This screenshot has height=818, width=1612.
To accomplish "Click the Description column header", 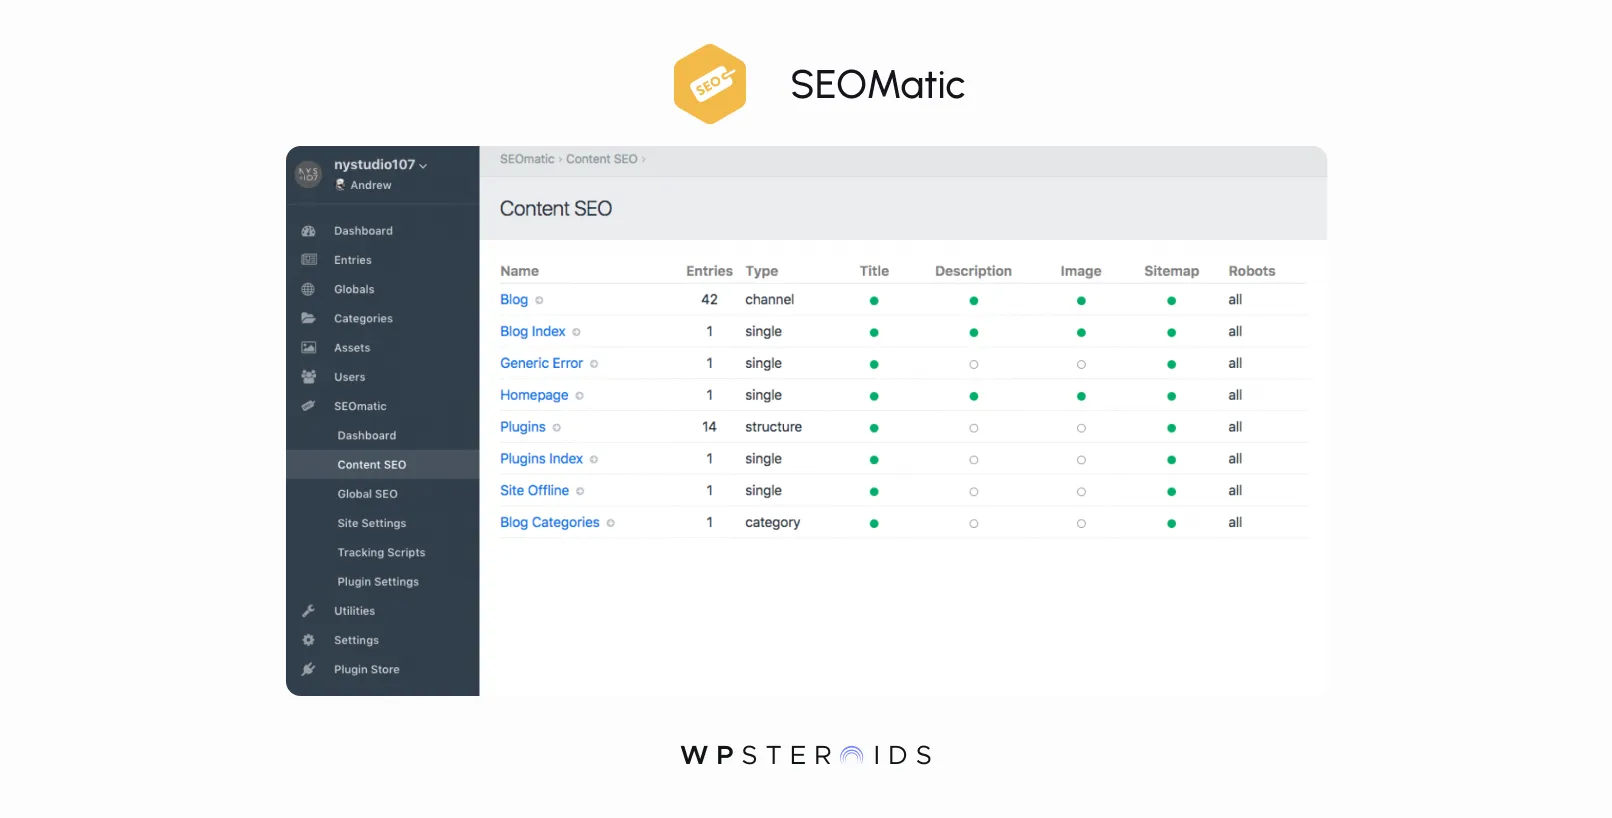I will pyautogui.click(x=973, y=271).
